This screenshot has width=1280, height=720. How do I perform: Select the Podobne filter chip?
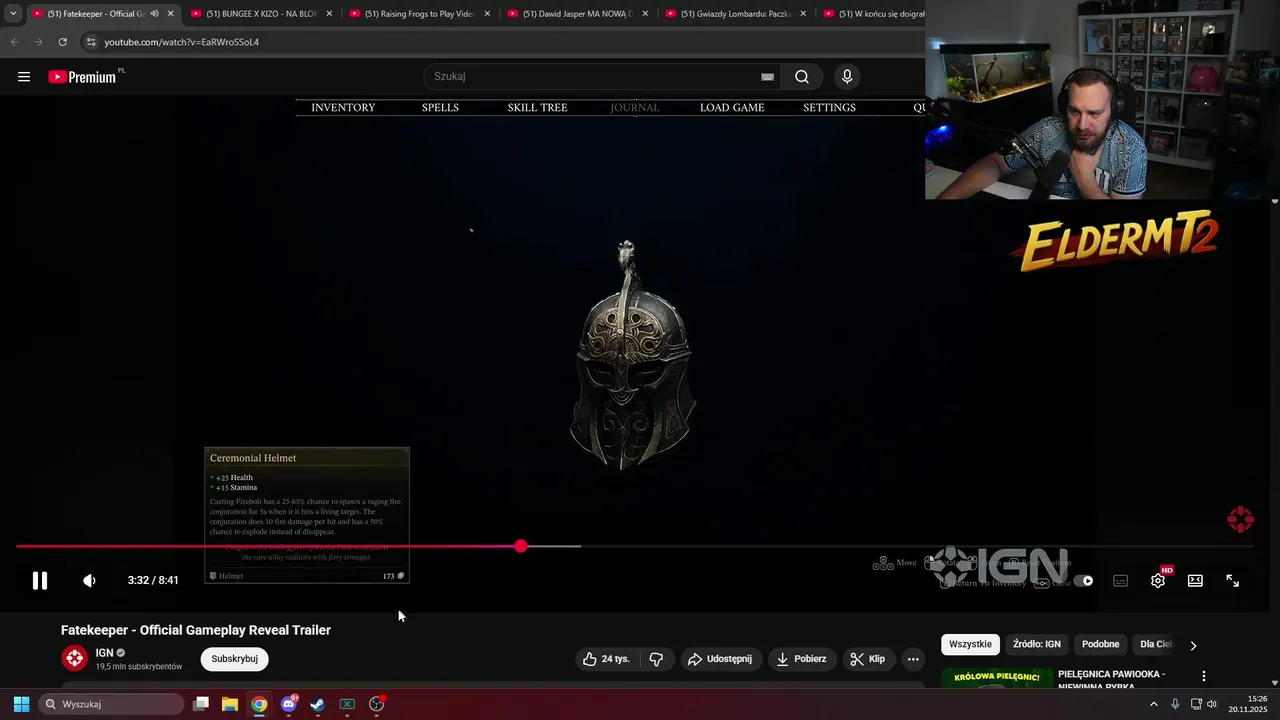click(1100, 644)
